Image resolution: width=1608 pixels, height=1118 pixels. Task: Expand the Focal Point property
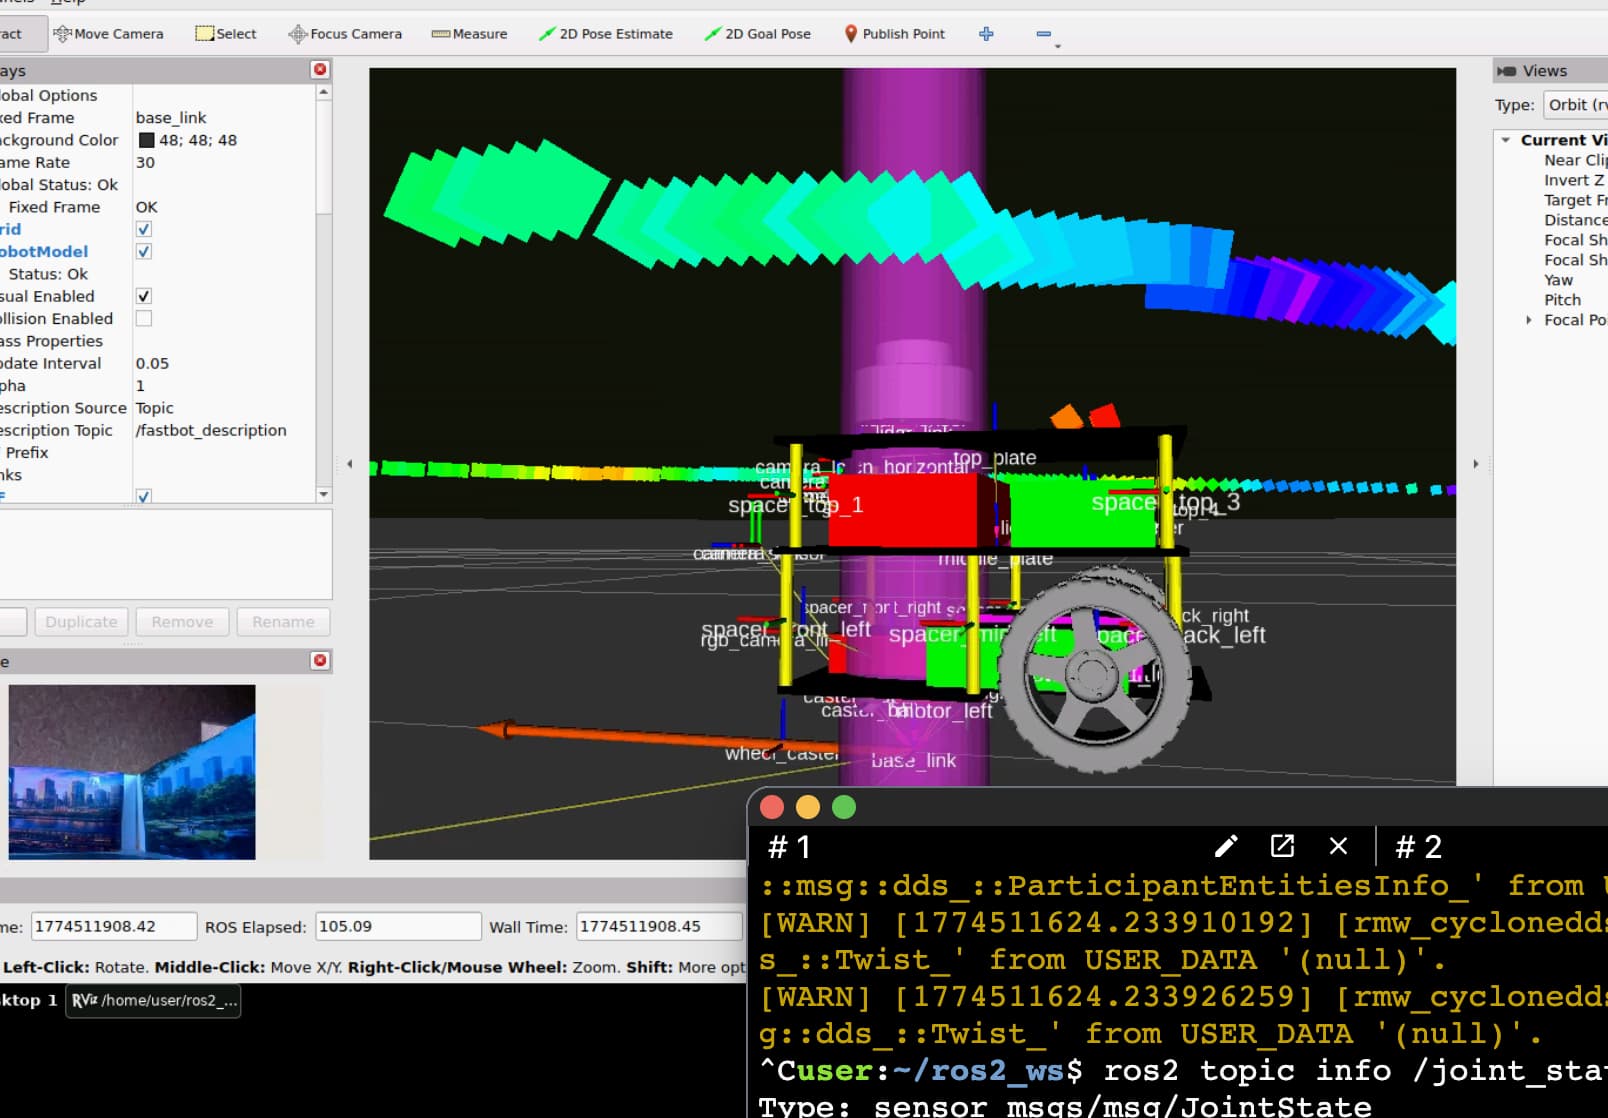tap(1528, 320)
